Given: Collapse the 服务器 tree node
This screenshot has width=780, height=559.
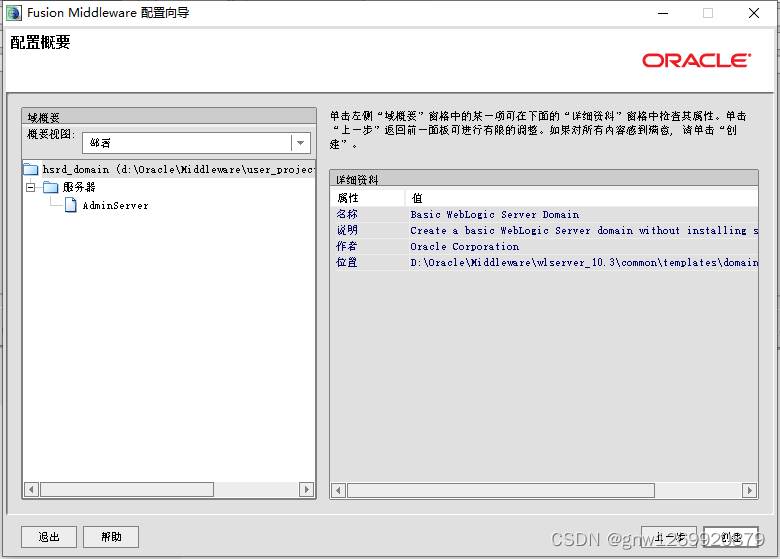Looking at the screenshot, I should [x=31, y=187].
